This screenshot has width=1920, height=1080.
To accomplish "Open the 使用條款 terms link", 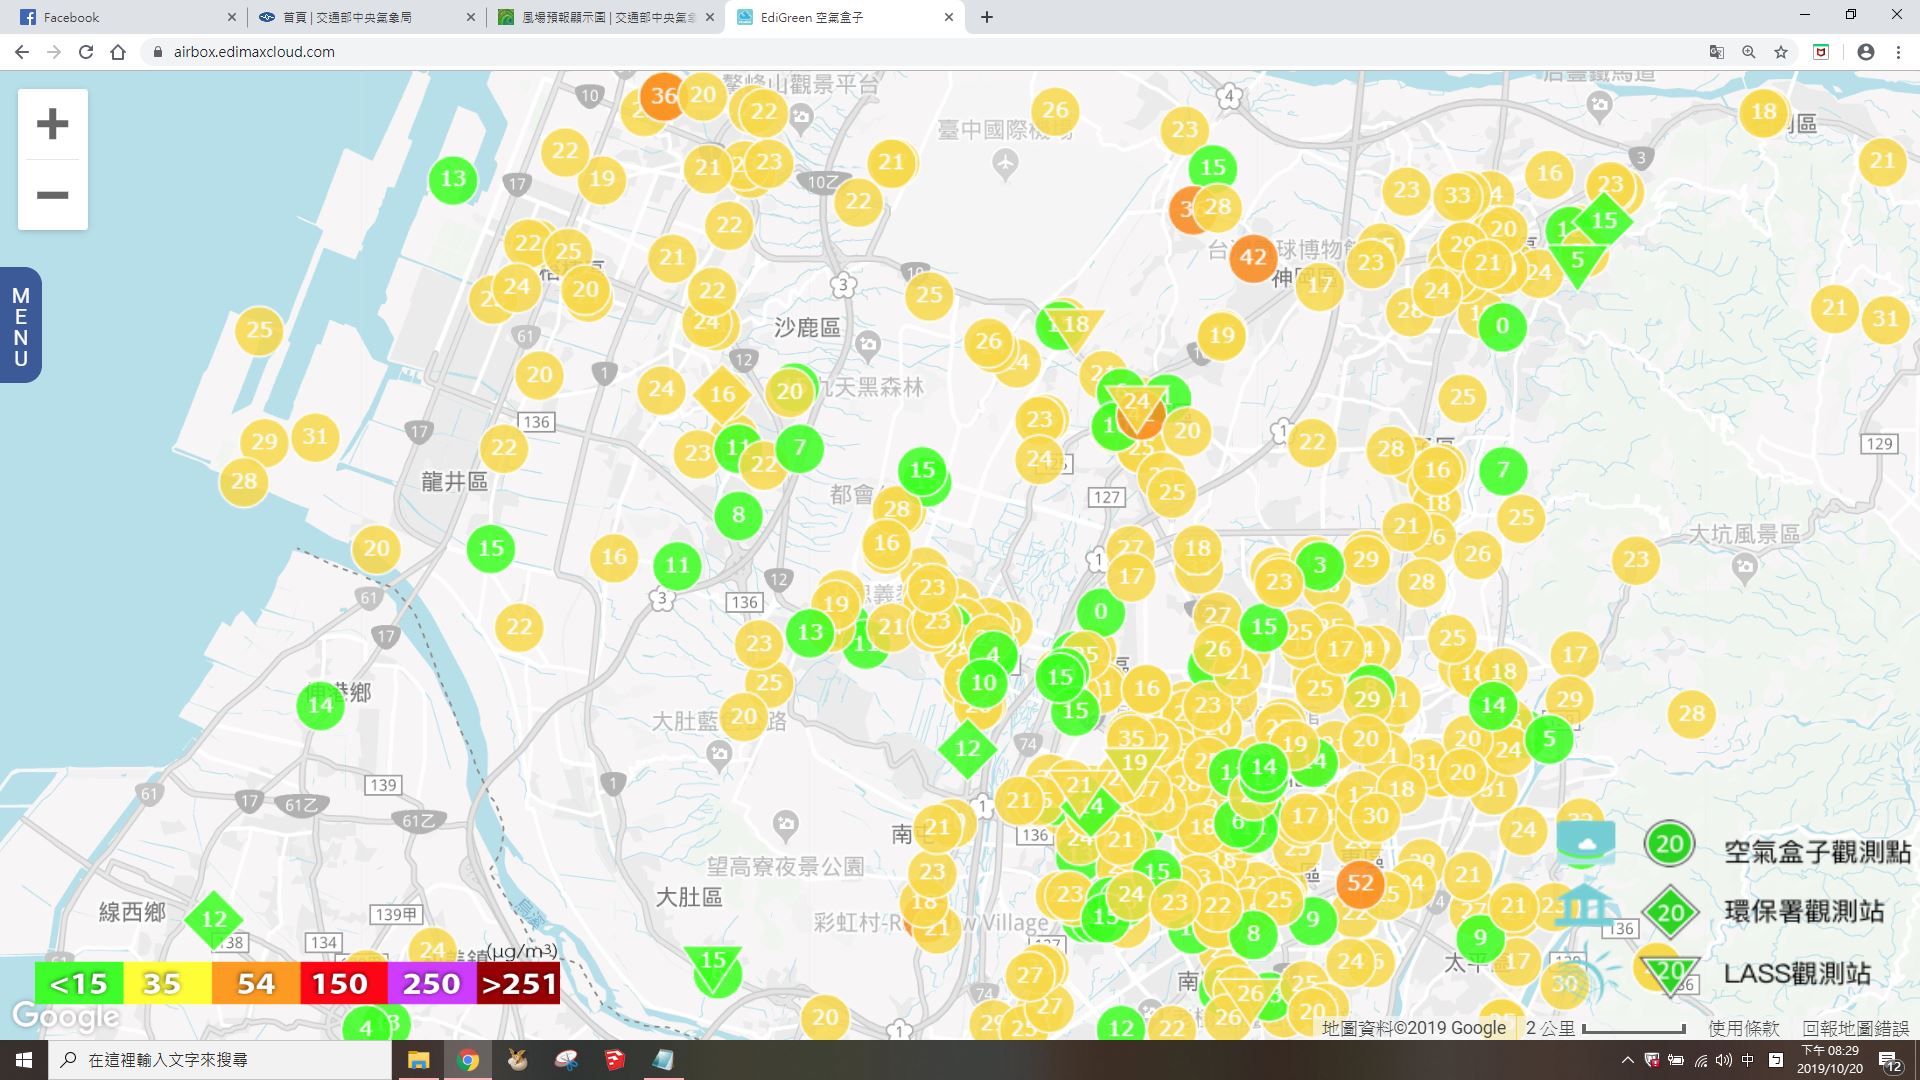I will [x=1743, y=1028].
